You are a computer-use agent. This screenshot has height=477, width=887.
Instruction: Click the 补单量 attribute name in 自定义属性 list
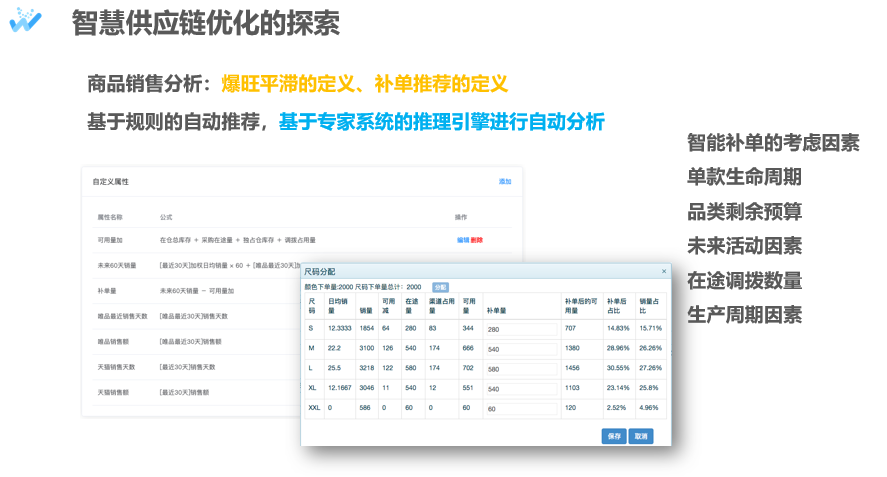tap(107, 291)
